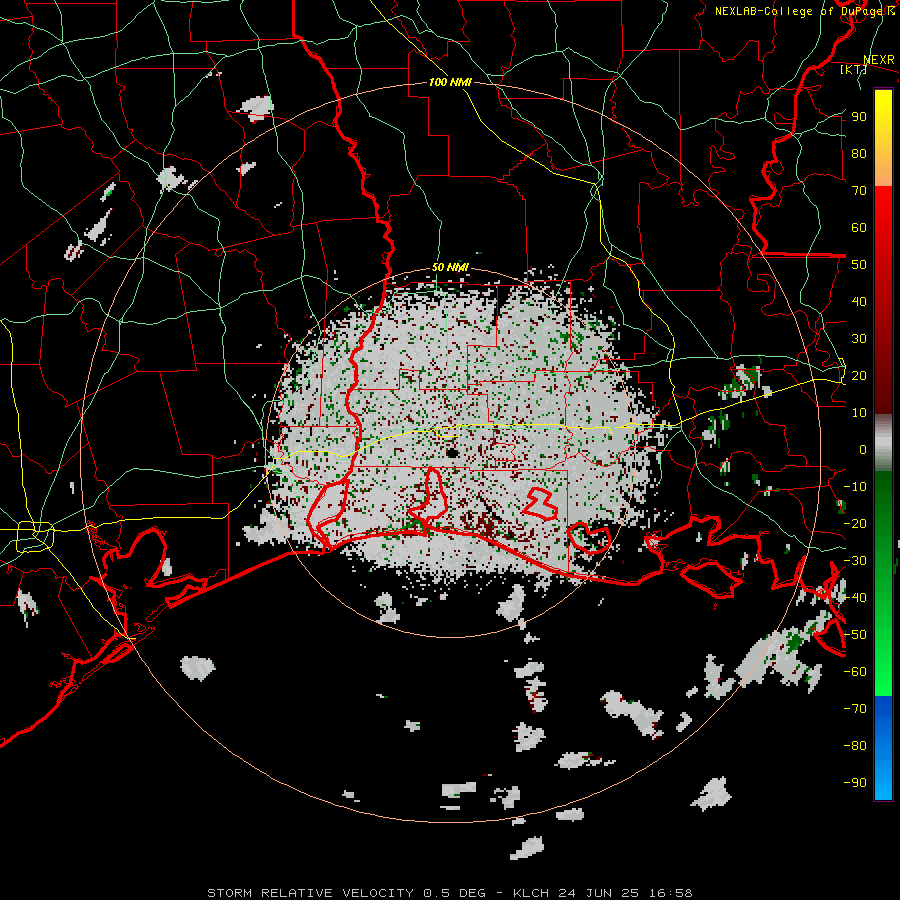Select the 0 value on the velocity scale
The width and height of the screenshot is (900, 900).
863,450
